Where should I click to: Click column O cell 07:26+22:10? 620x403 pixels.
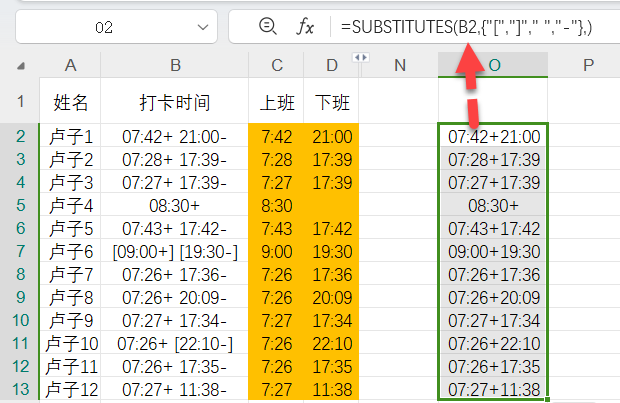point(493,343)
